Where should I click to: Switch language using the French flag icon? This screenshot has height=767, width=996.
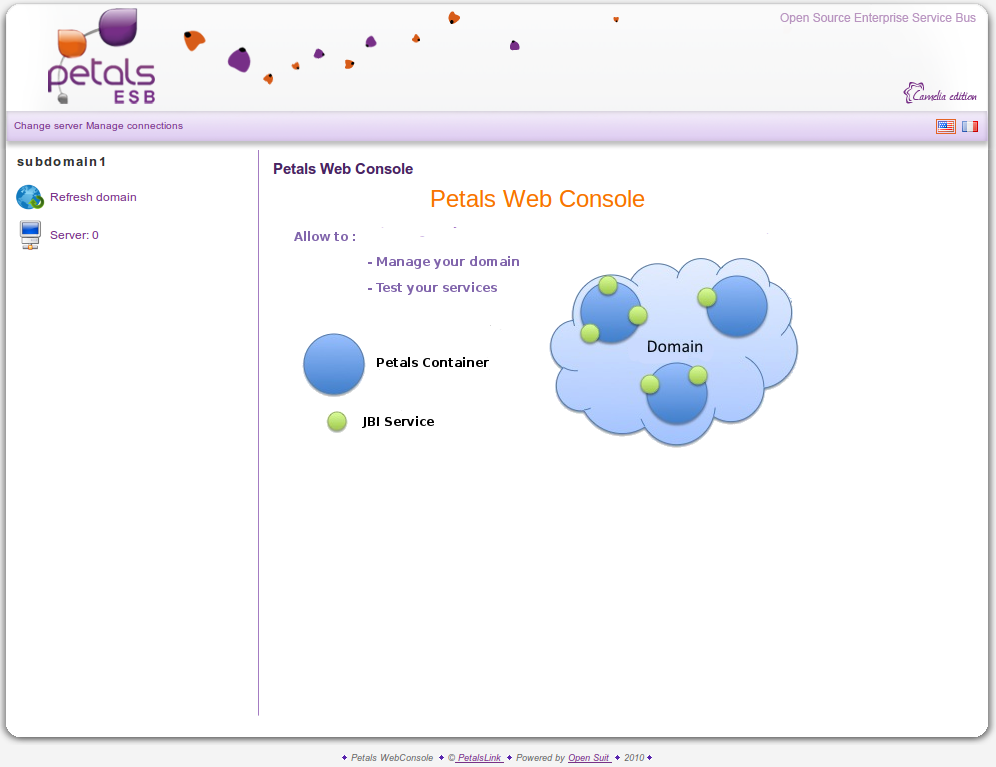coord(970,126)
